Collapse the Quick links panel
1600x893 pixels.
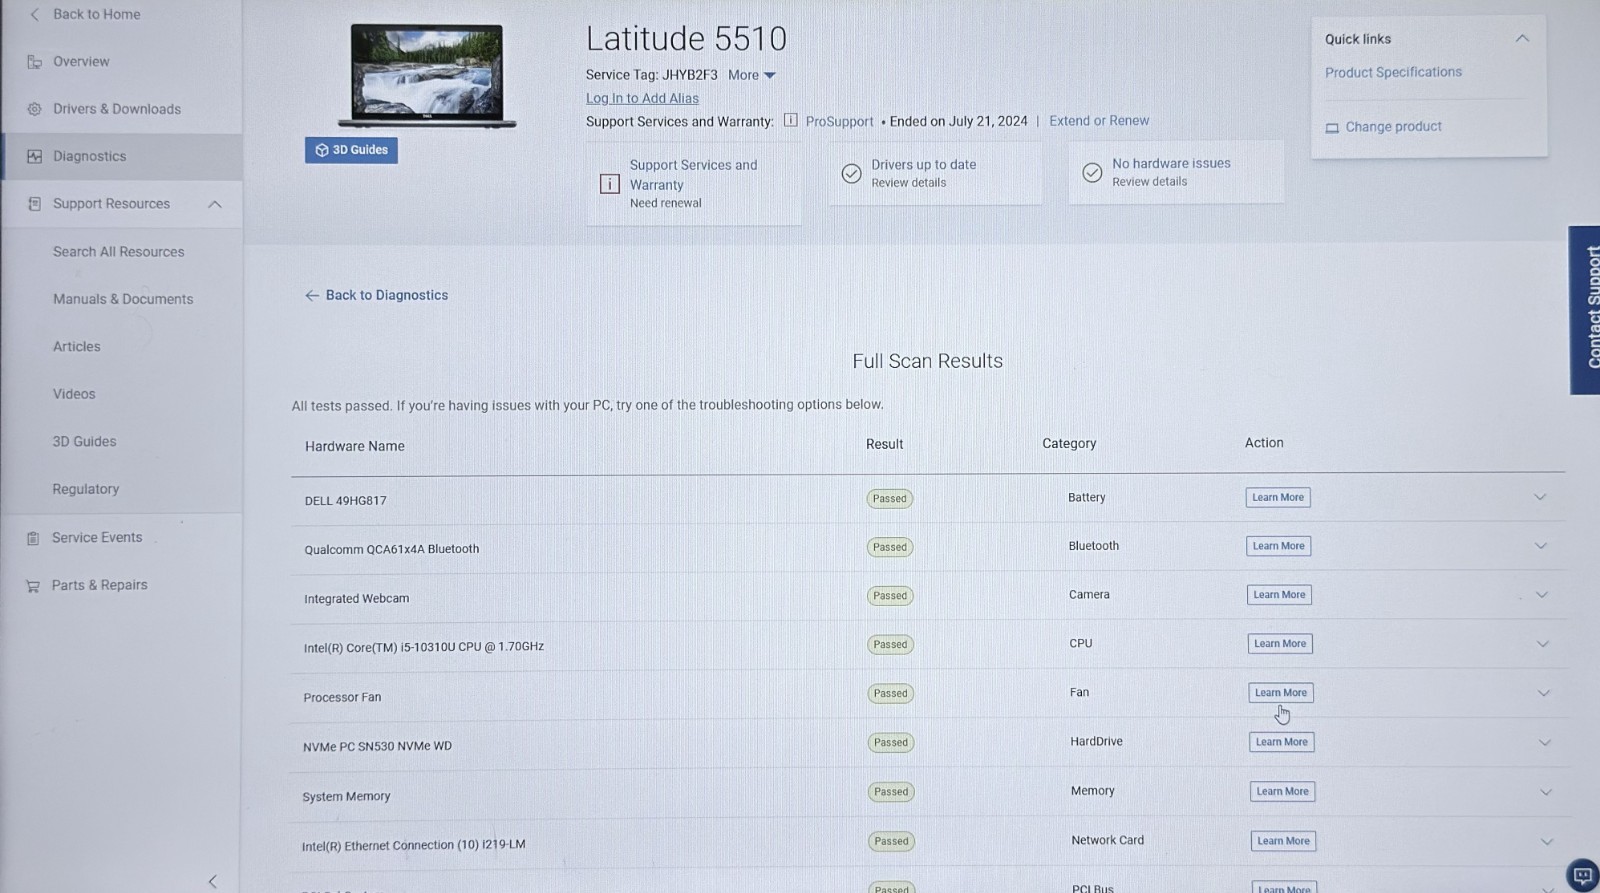[1522, 39]
